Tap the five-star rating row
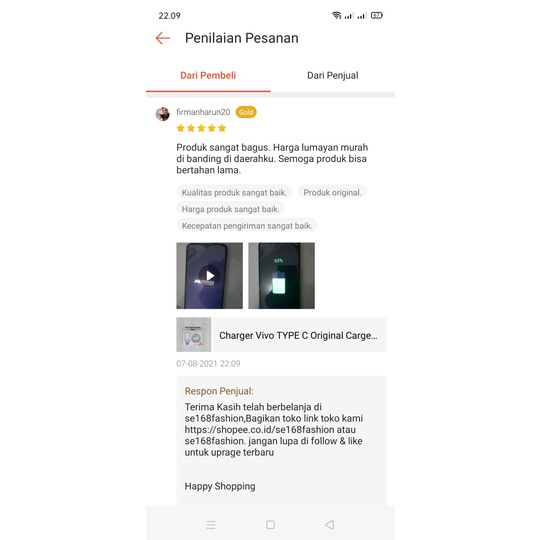 201,128
